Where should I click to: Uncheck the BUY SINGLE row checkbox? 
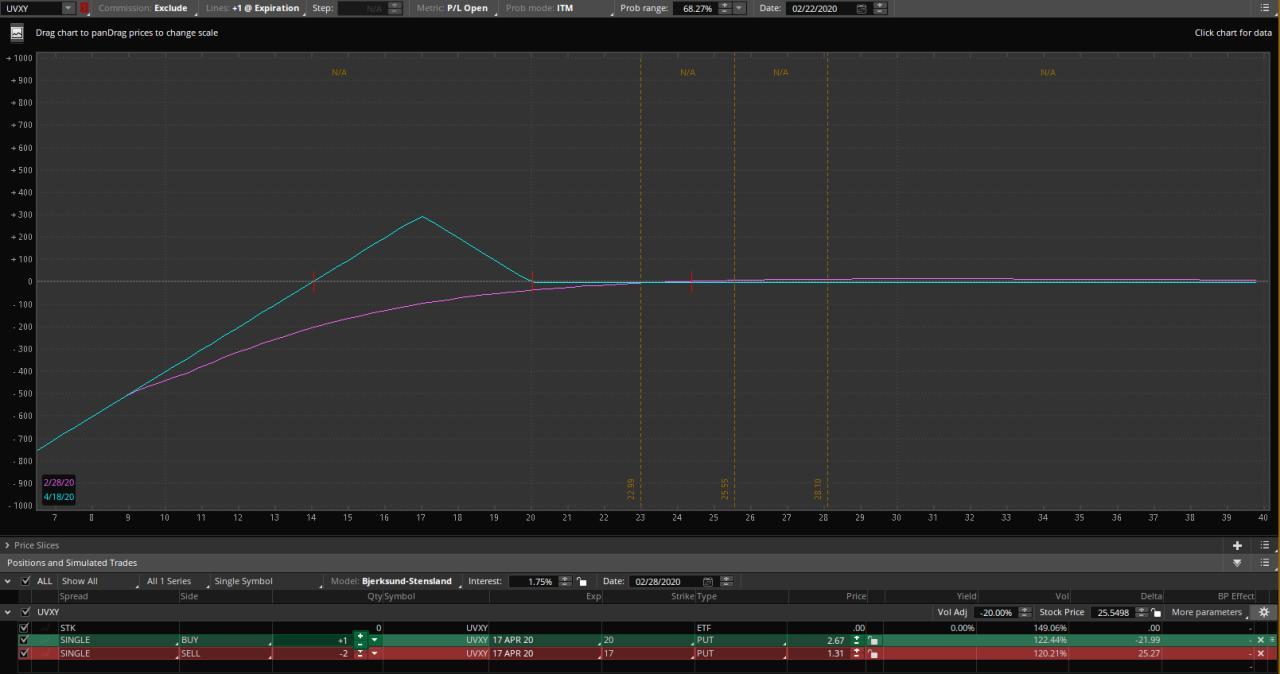pyautogui.click(x=22, y=639)
